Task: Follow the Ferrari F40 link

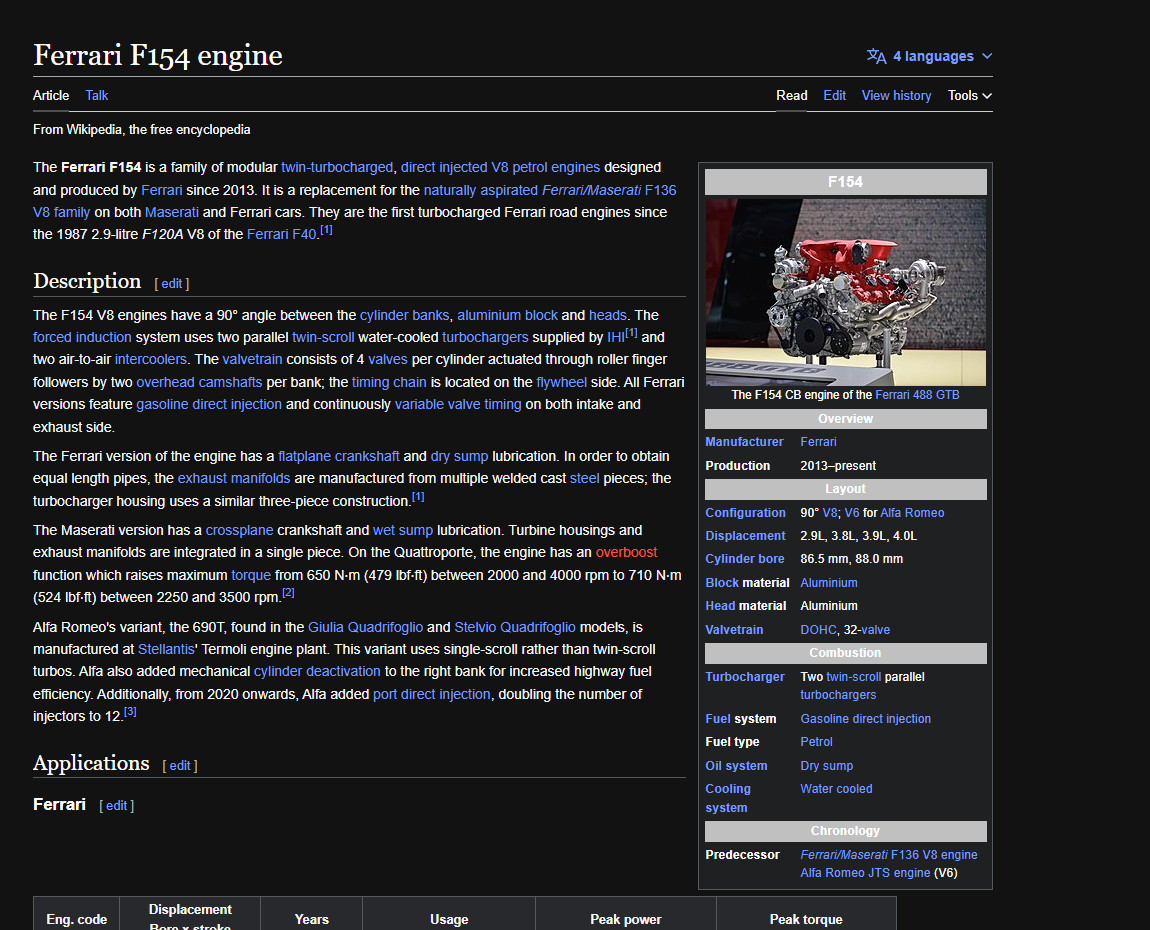Action: click(x=282, y=234)
